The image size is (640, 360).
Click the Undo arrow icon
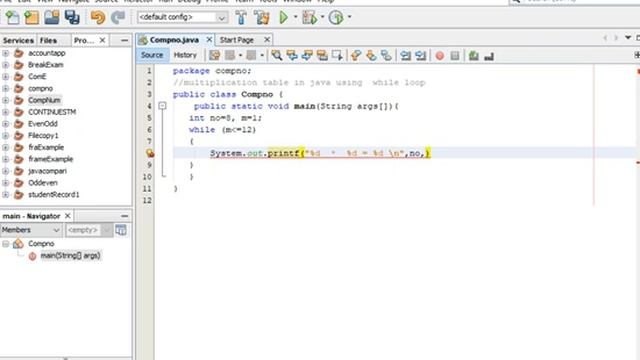(98, 17)
